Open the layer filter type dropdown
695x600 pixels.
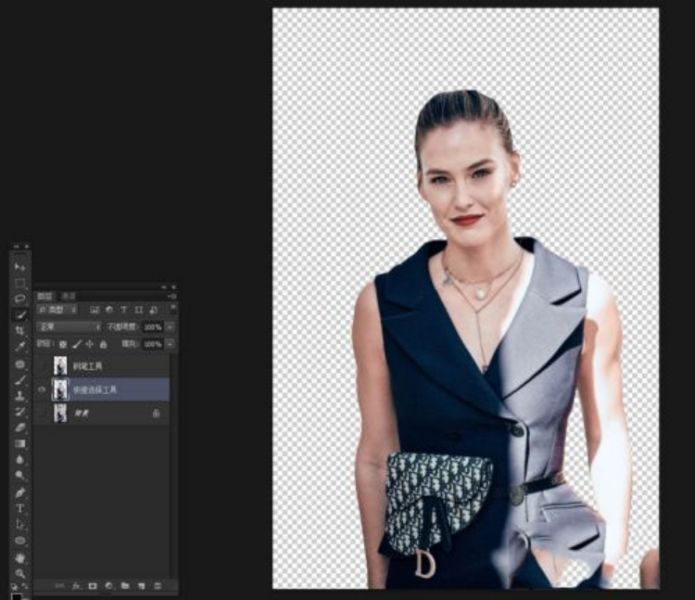(58, 309)
